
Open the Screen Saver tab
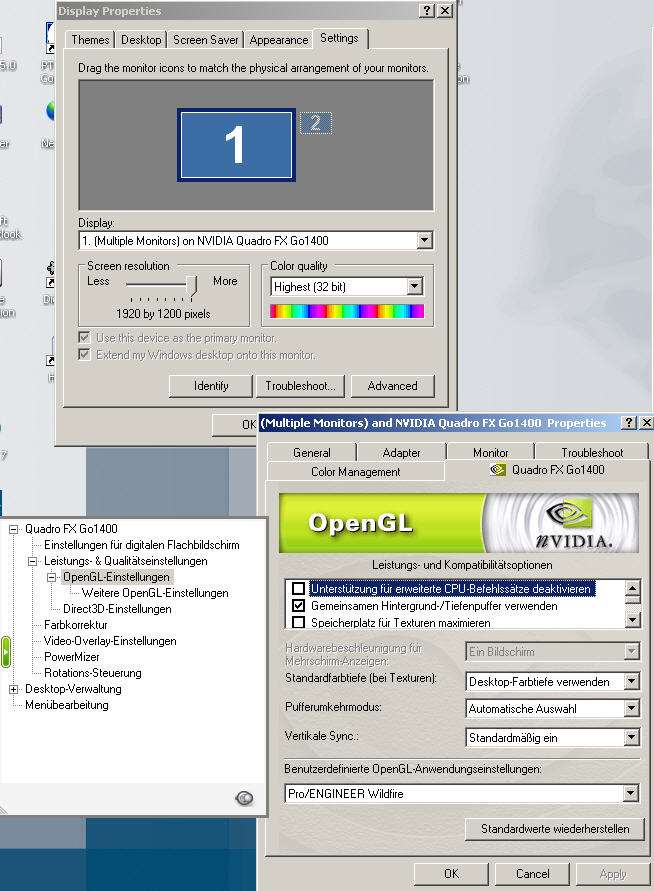click(206, 40)
